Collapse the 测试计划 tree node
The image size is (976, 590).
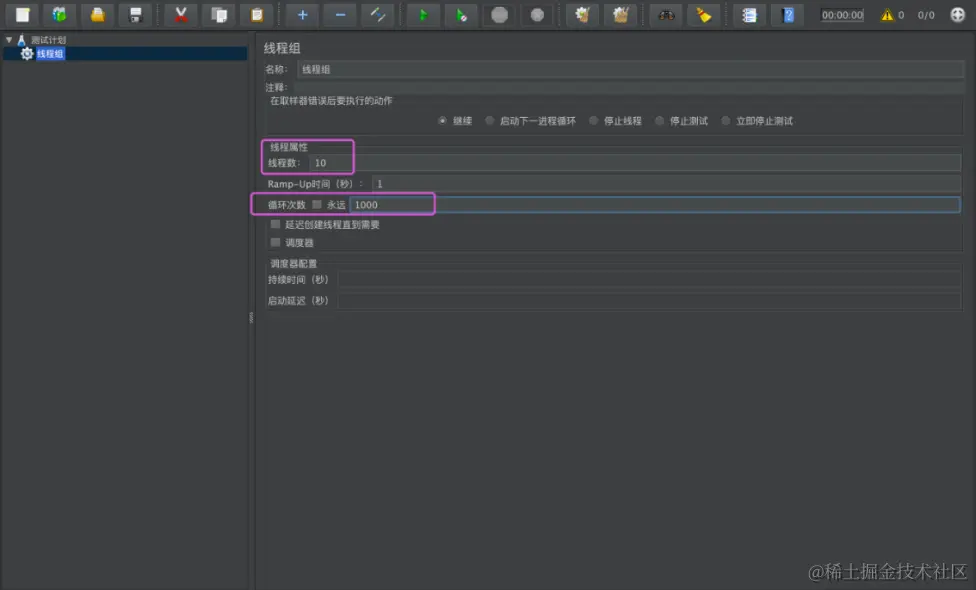[9, 40]
